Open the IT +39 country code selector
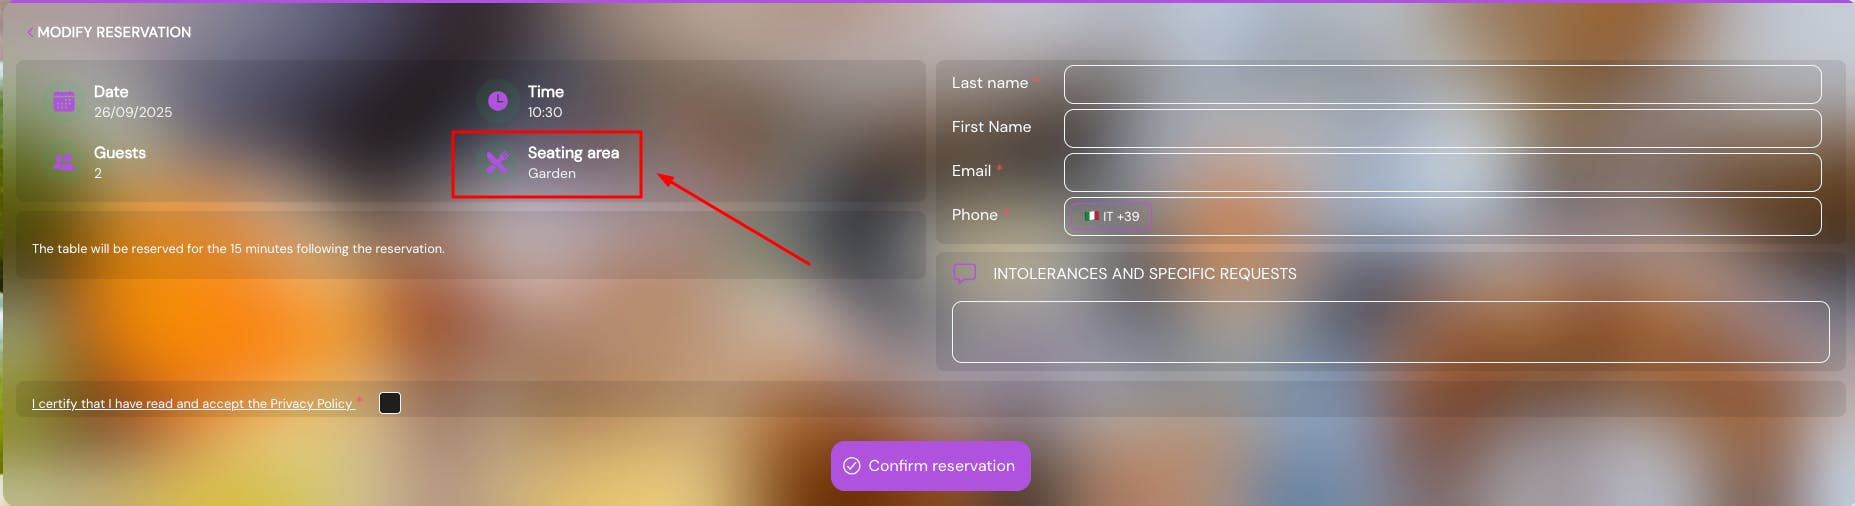Image resolution: width=1855 pixels, height=506 pixels. [x=1111, y=216]
